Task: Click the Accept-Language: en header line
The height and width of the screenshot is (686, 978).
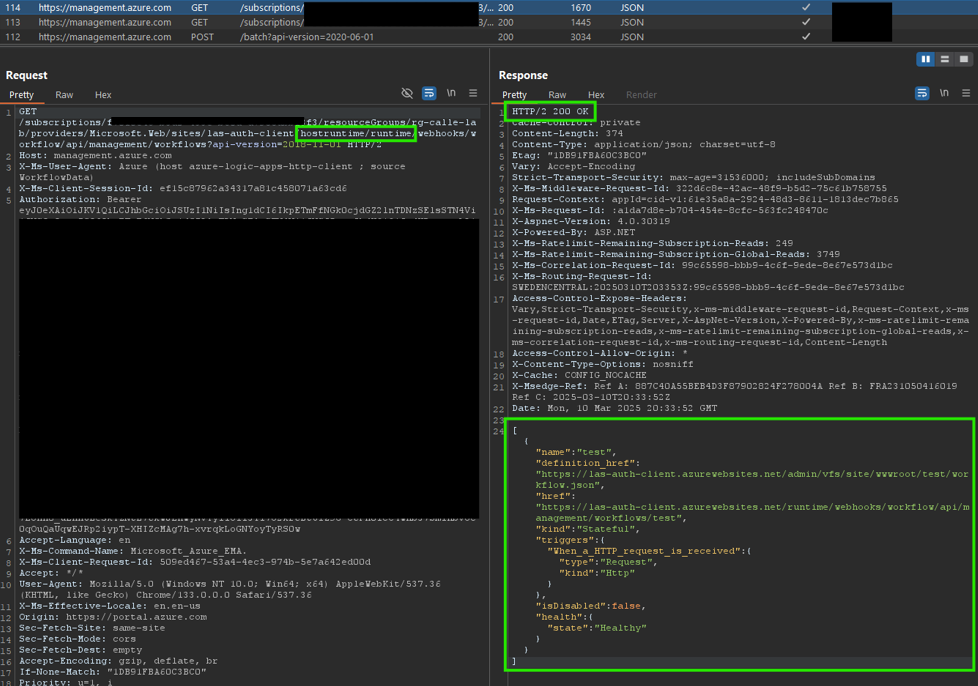Action: click(x=75, y=540)
